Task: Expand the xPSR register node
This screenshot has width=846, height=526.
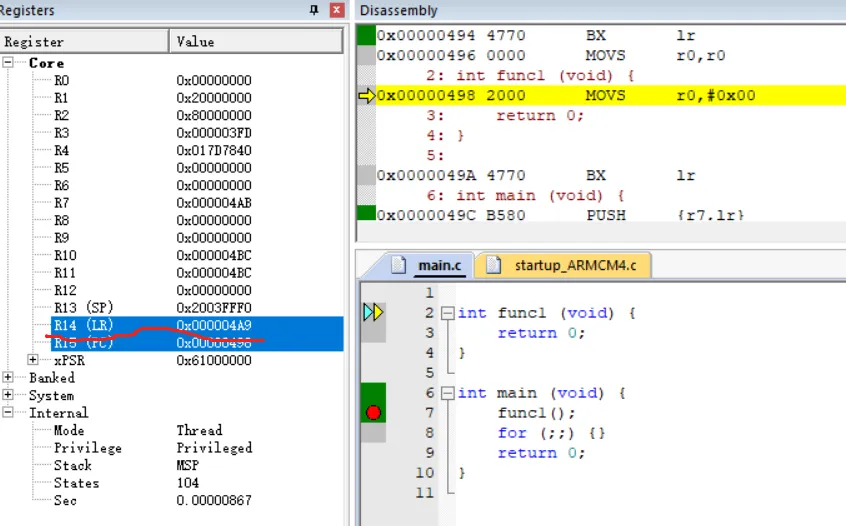Action: 33,360
